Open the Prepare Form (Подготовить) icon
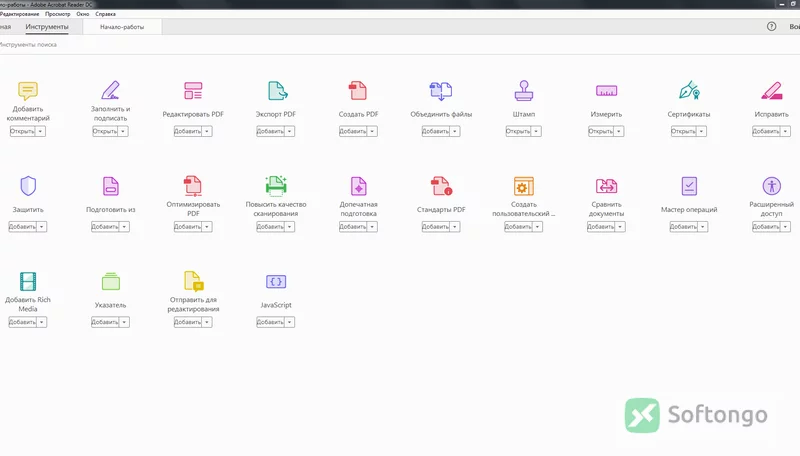This screenshot has height=456, width=800. coord(110,186)
